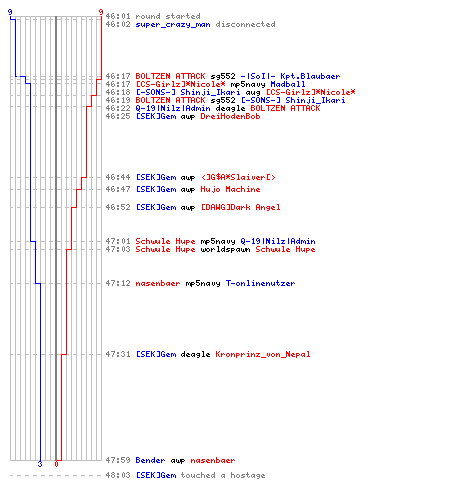Click red team final count 0 marker

[56, 464]
